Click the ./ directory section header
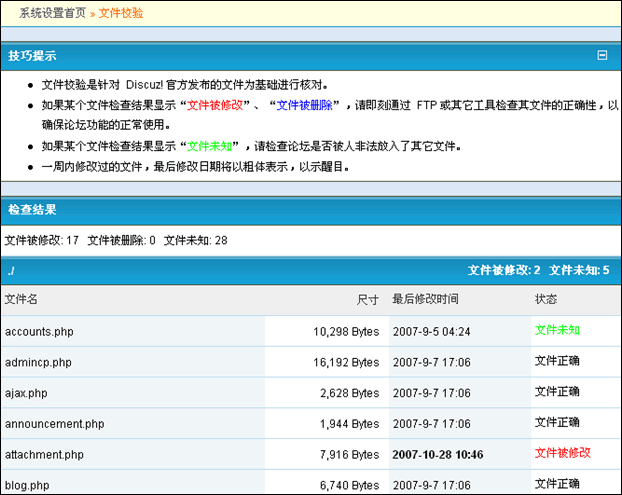This screenshot has width=622, height=495. point(10,270)
